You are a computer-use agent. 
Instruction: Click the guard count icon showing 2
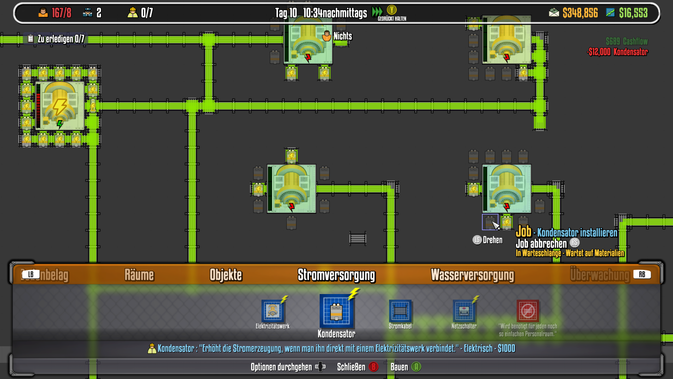pos(87,13)
